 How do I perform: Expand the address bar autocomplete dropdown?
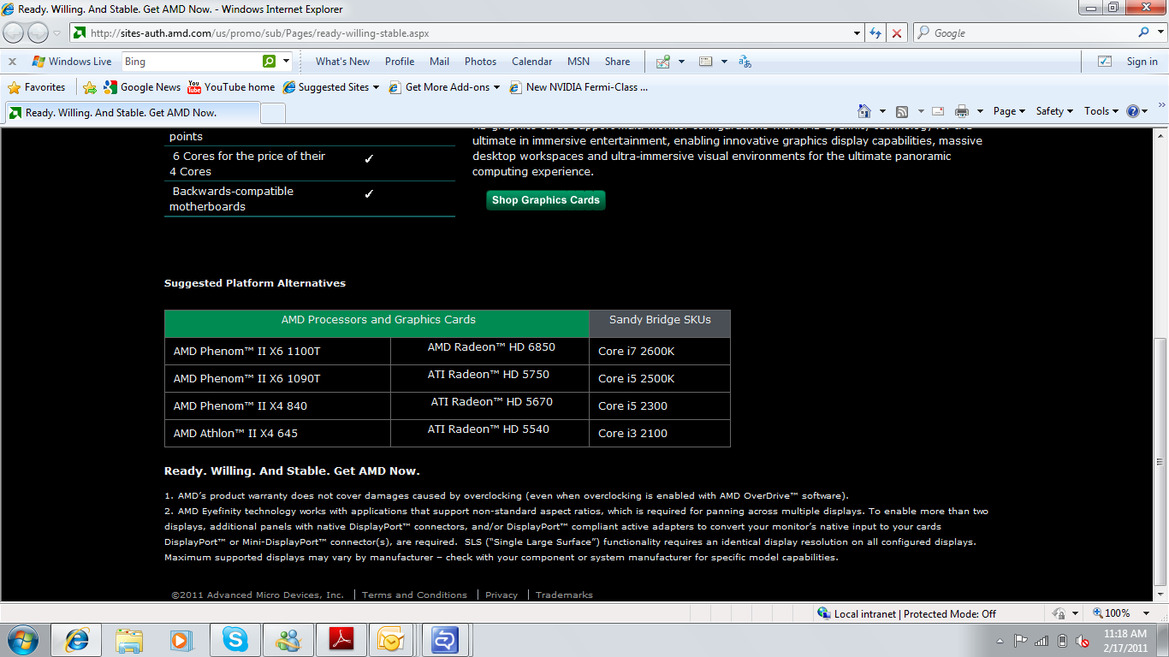tap(857, 33)
